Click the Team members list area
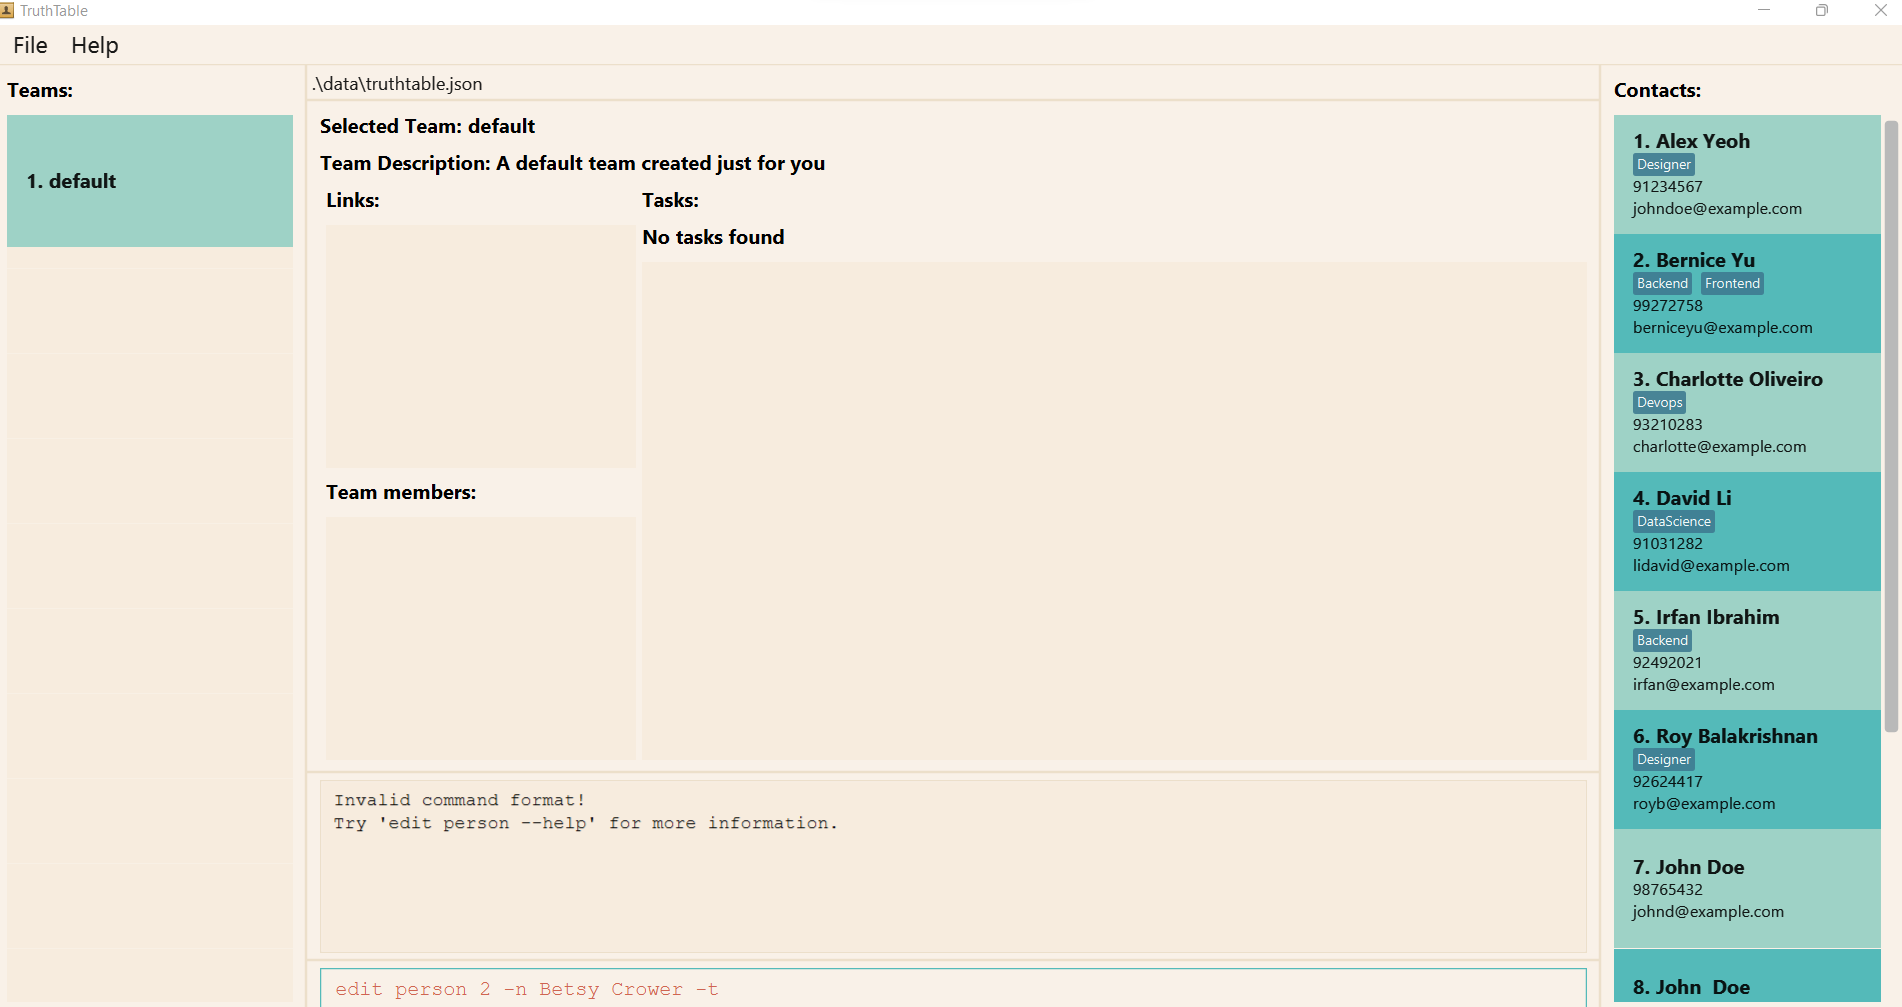1902x1007 pixels. pos(480,638)
